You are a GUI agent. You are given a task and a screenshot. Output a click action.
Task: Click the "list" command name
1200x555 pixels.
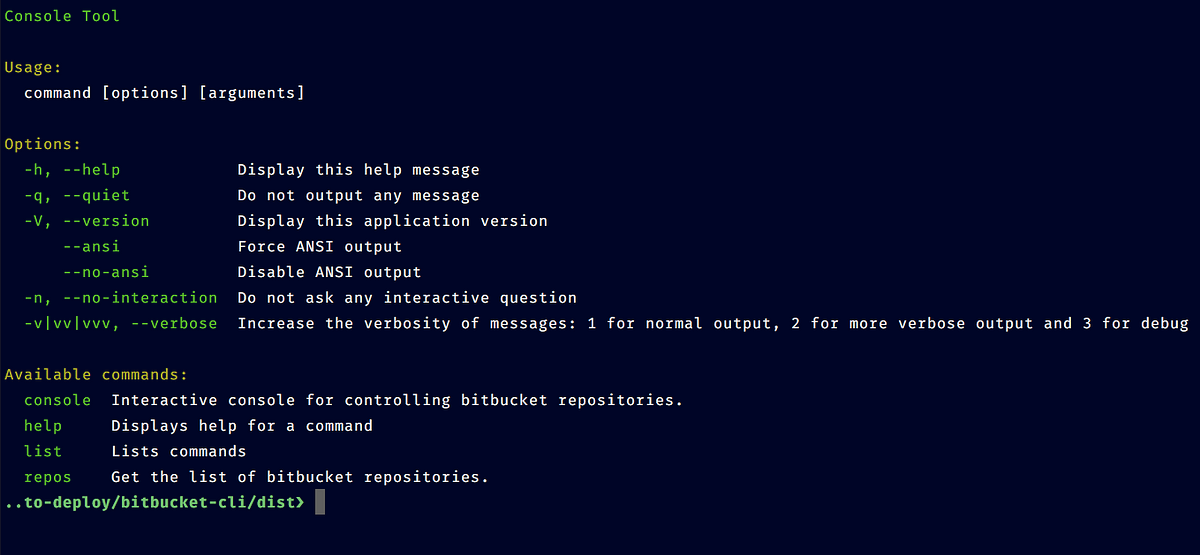(43, 452)
